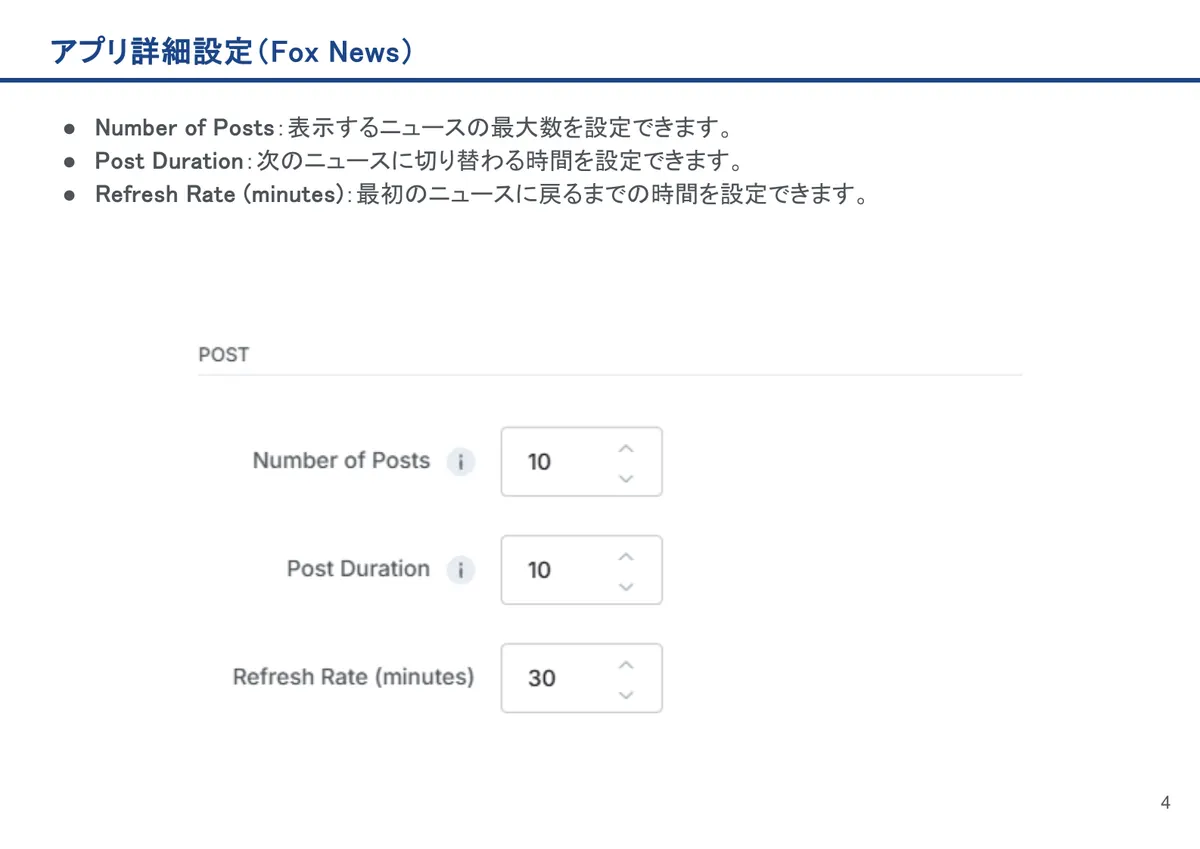Click the Post Duration info icon

tap(460, 571)
